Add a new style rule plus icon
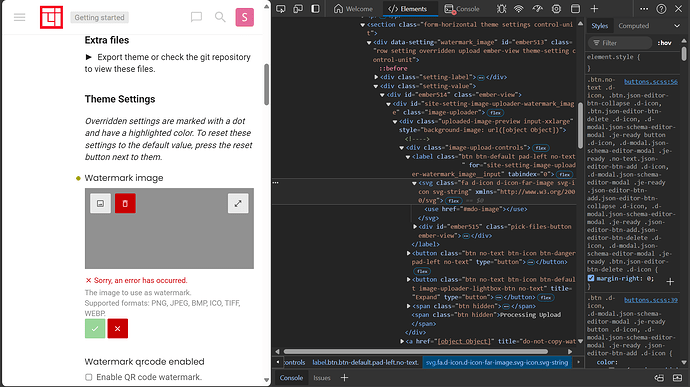The image size is (690, 387). (x=670, y=282)
